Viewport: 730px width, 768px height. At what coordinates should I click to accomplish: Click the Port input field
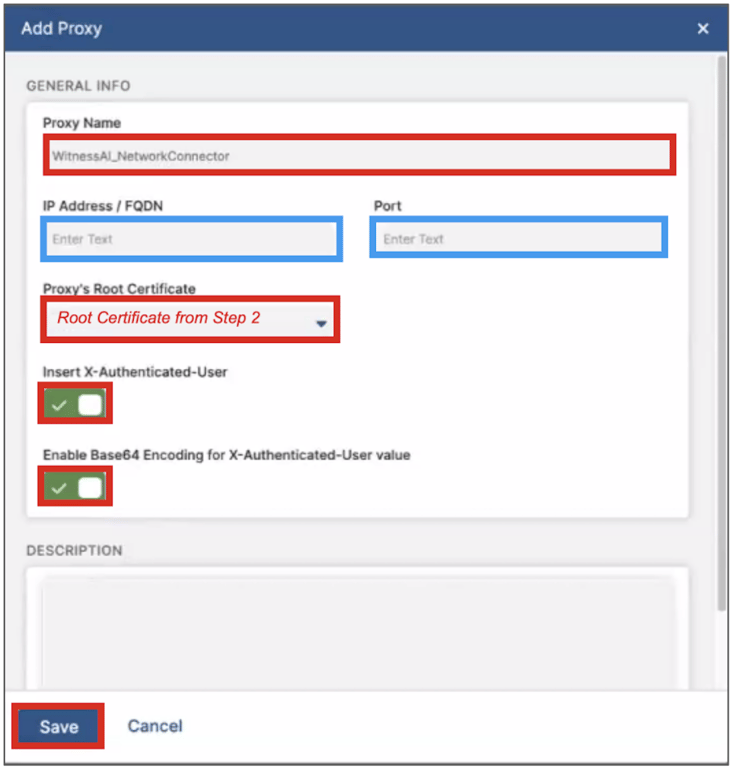[x=518, y=239]
